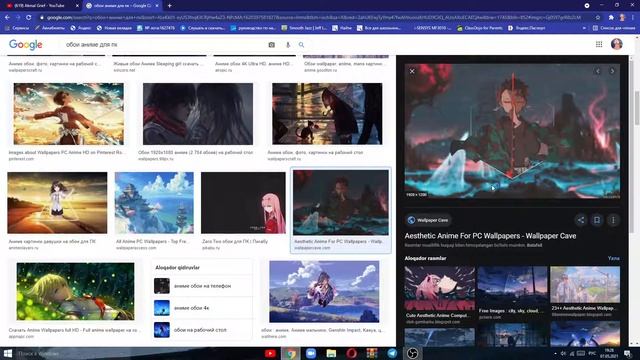640x360 pixels.
Task: Save previewed image to collection
Action: coord(597,220)
